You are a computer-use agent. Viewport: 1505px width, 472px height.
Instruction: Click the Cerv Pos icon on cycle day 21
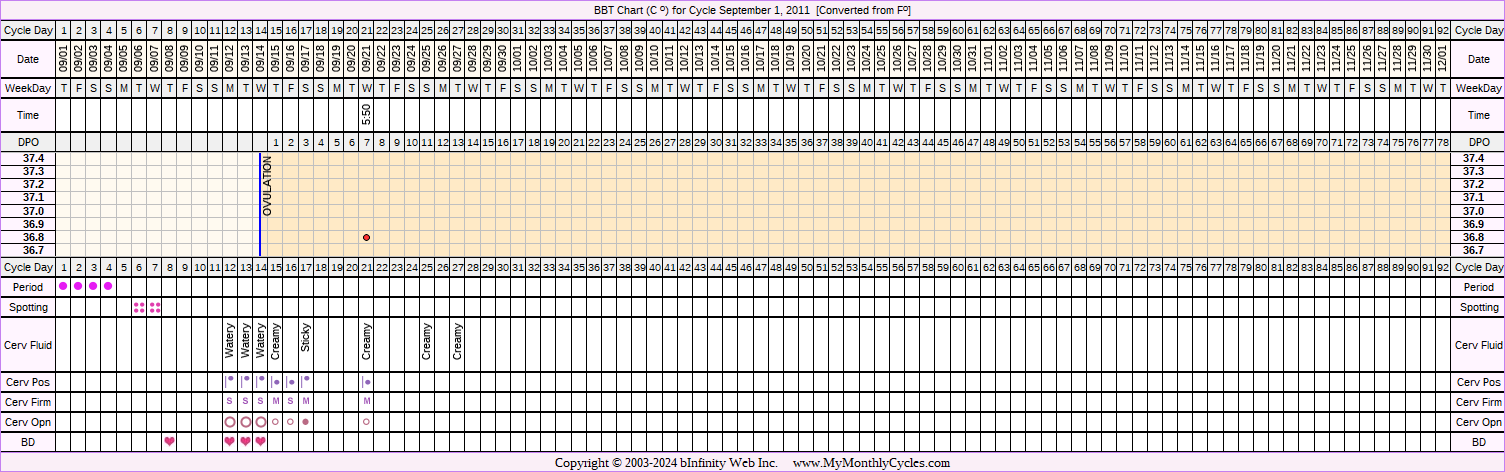(367, 382)
